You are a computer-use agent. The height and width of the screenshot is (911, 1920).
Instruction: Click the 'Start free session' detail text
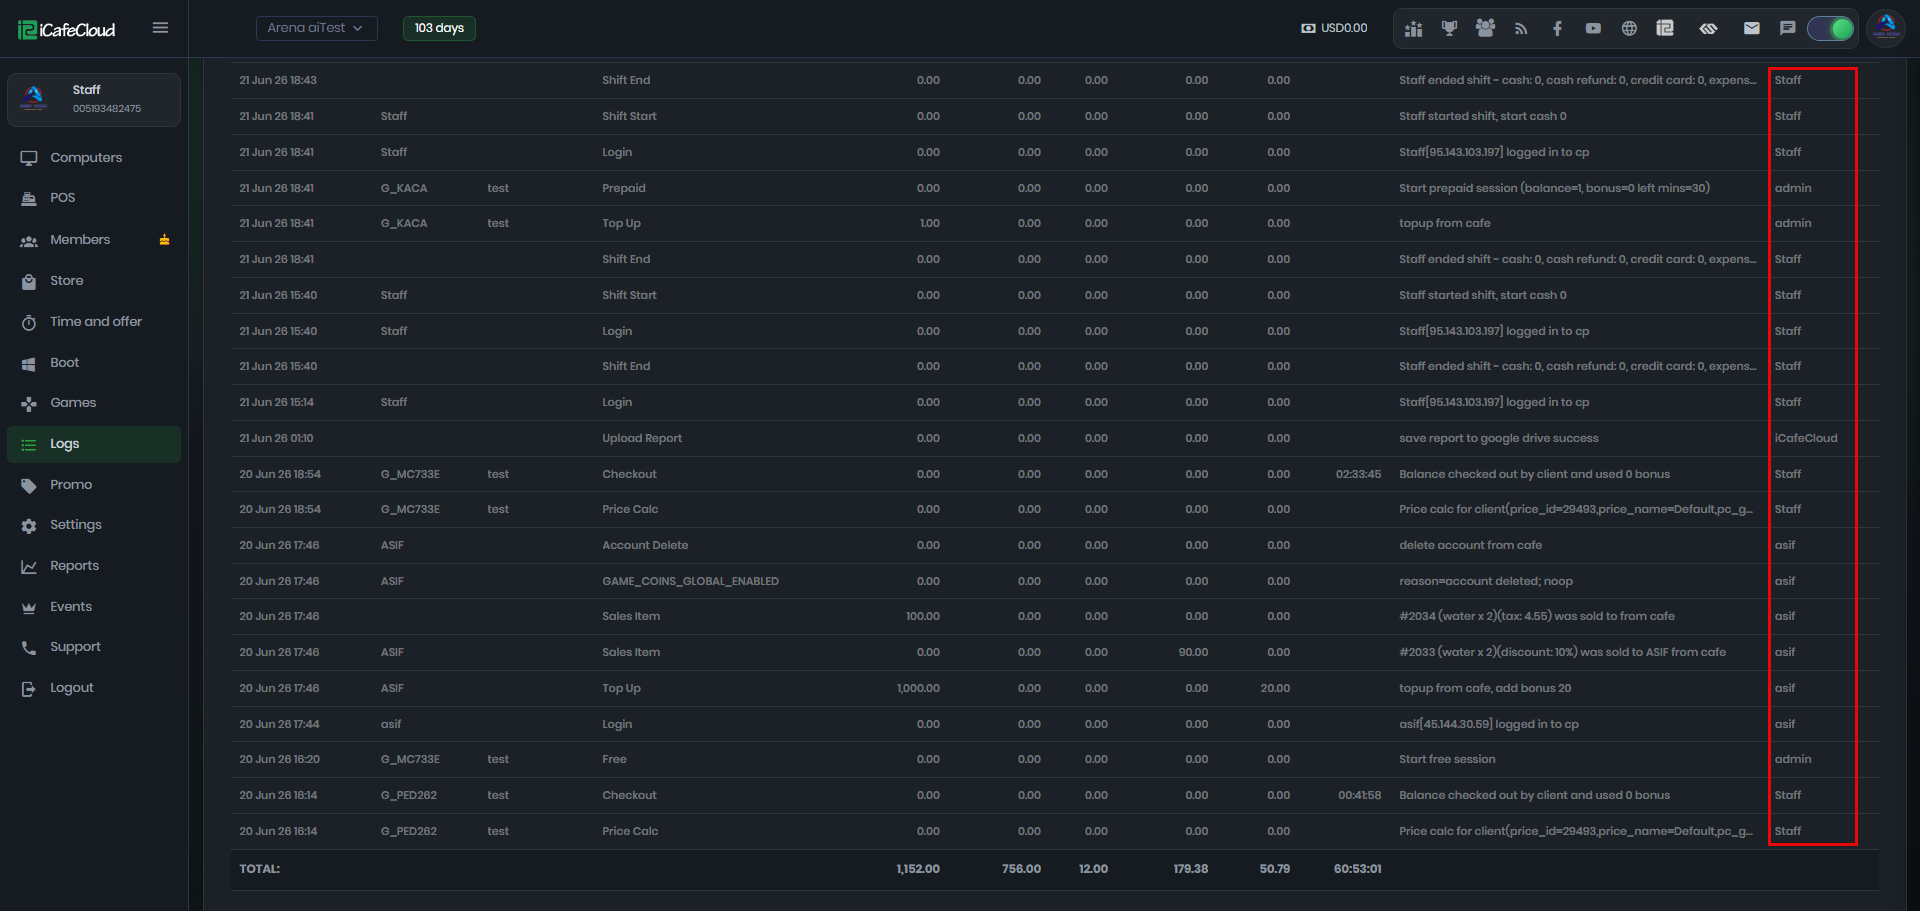pos(1447,759)
